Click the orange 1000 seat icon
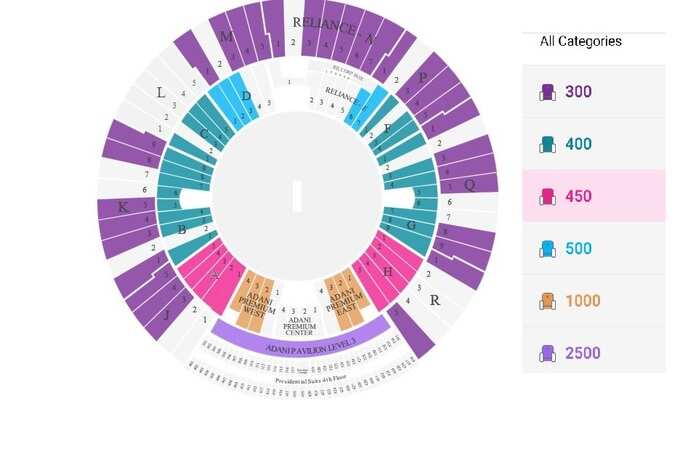680x454 pixels. click(547, 301)
